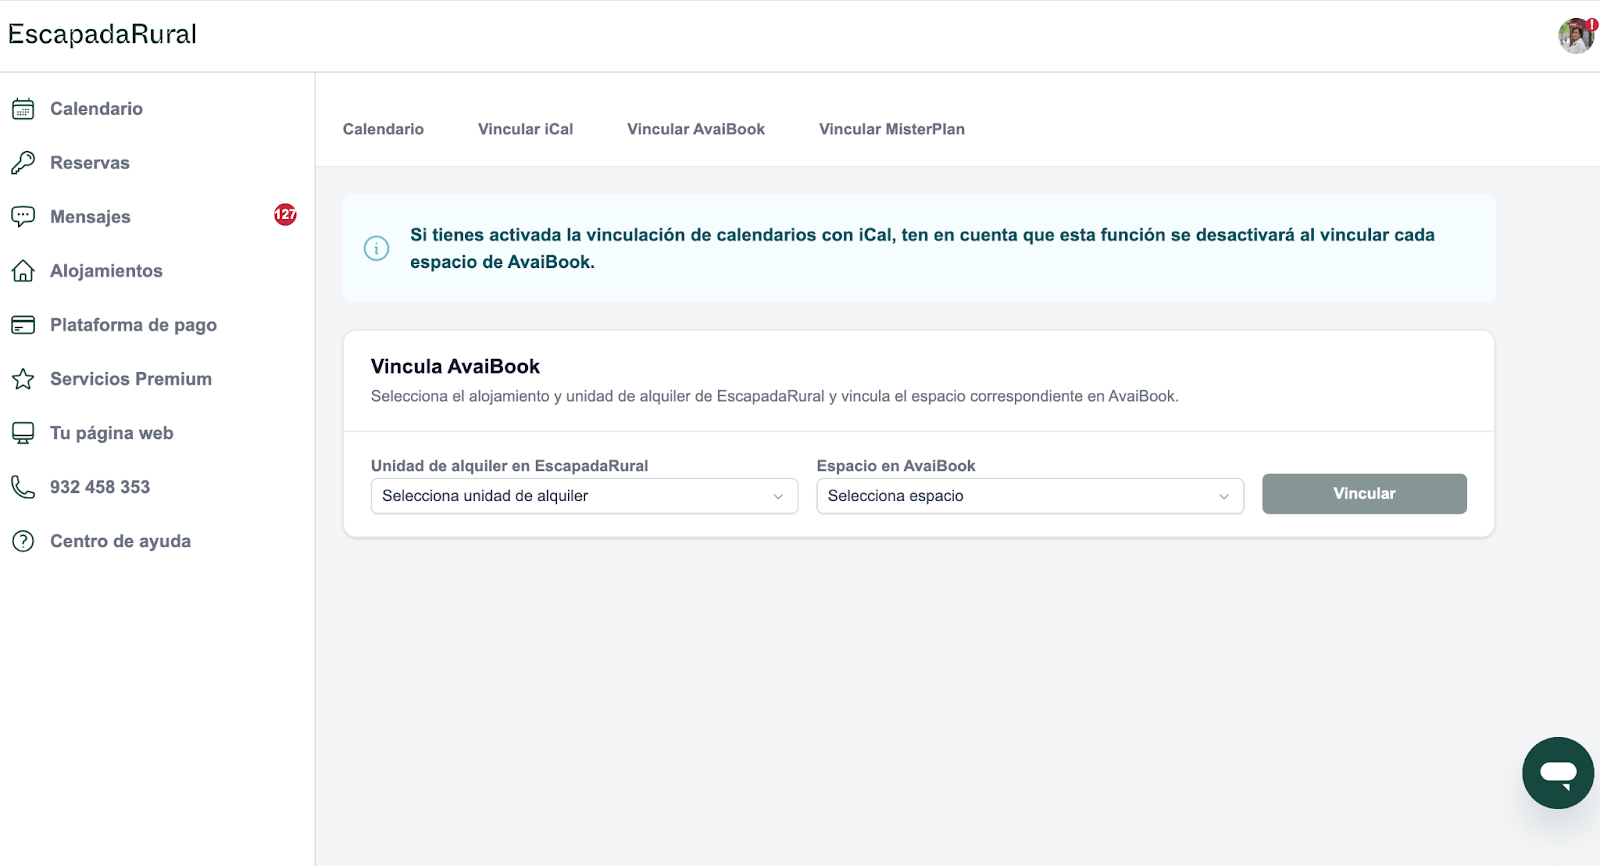Click the credit card icon for Plataforma de pago
The image size is (1600, 866).
click(x=23, y=325)
